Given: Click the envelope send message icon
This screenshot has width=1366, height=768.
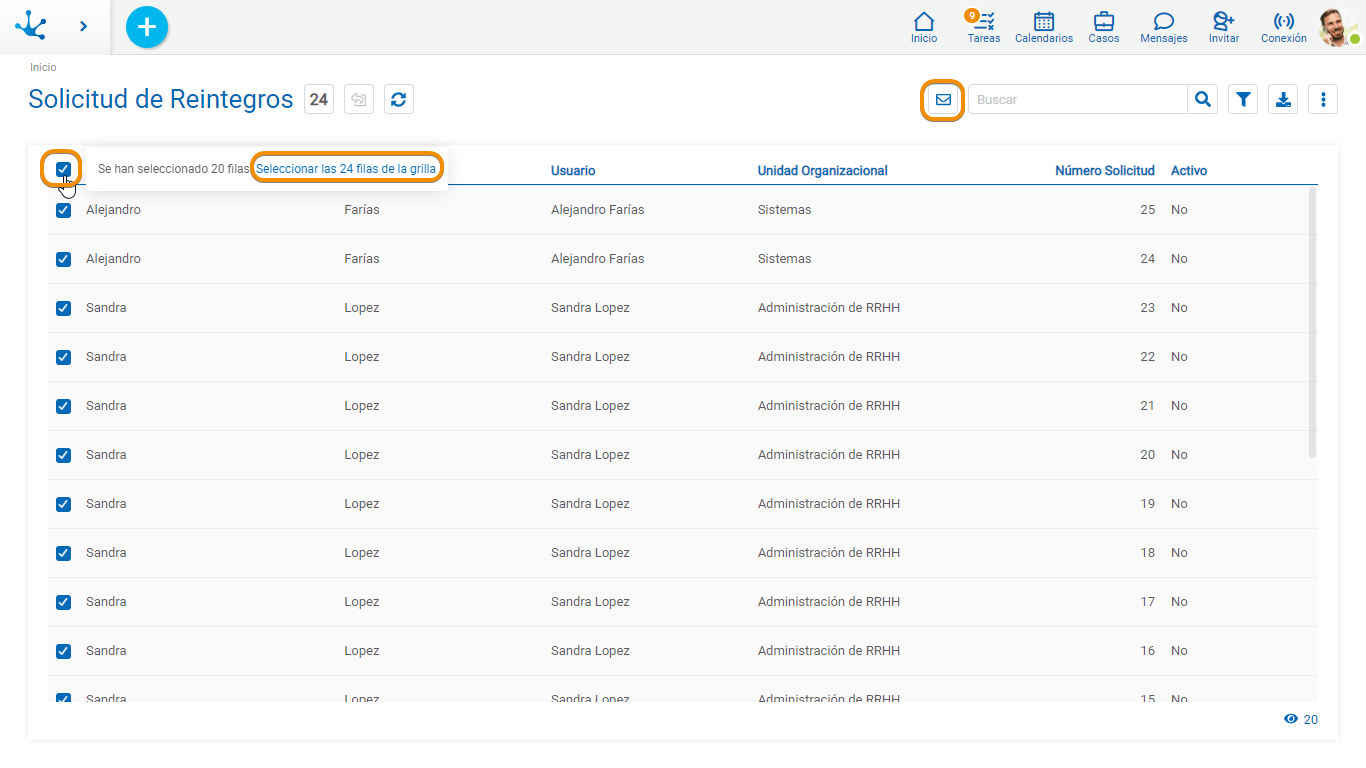Looking at the screenshot, I should coord(943,100).
